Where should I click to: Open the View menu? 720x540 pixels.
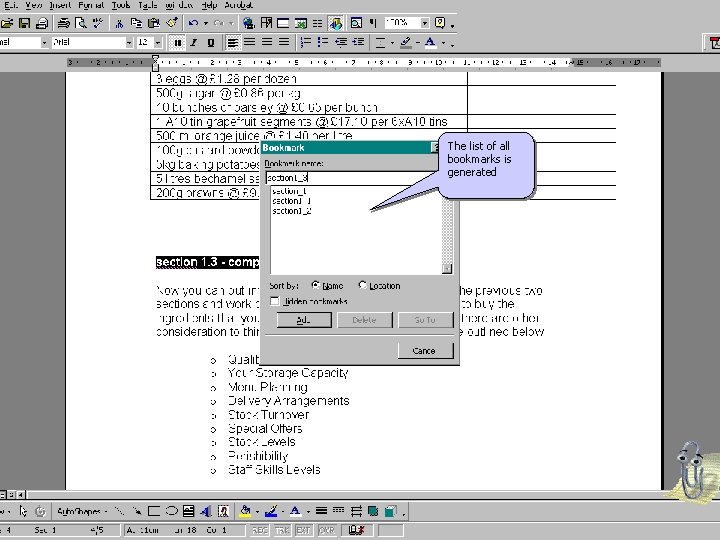coord(34,5)
